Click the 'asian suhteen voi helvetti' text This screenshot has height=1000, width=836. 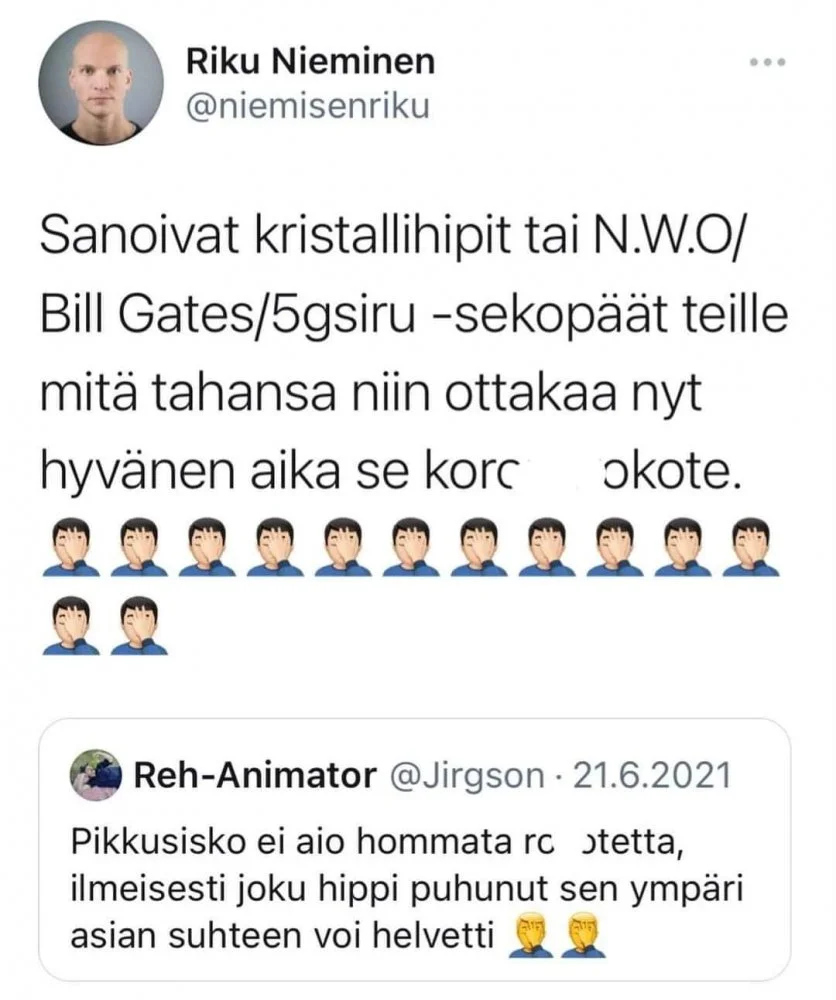pyautogui.click(x=282, y=936)
